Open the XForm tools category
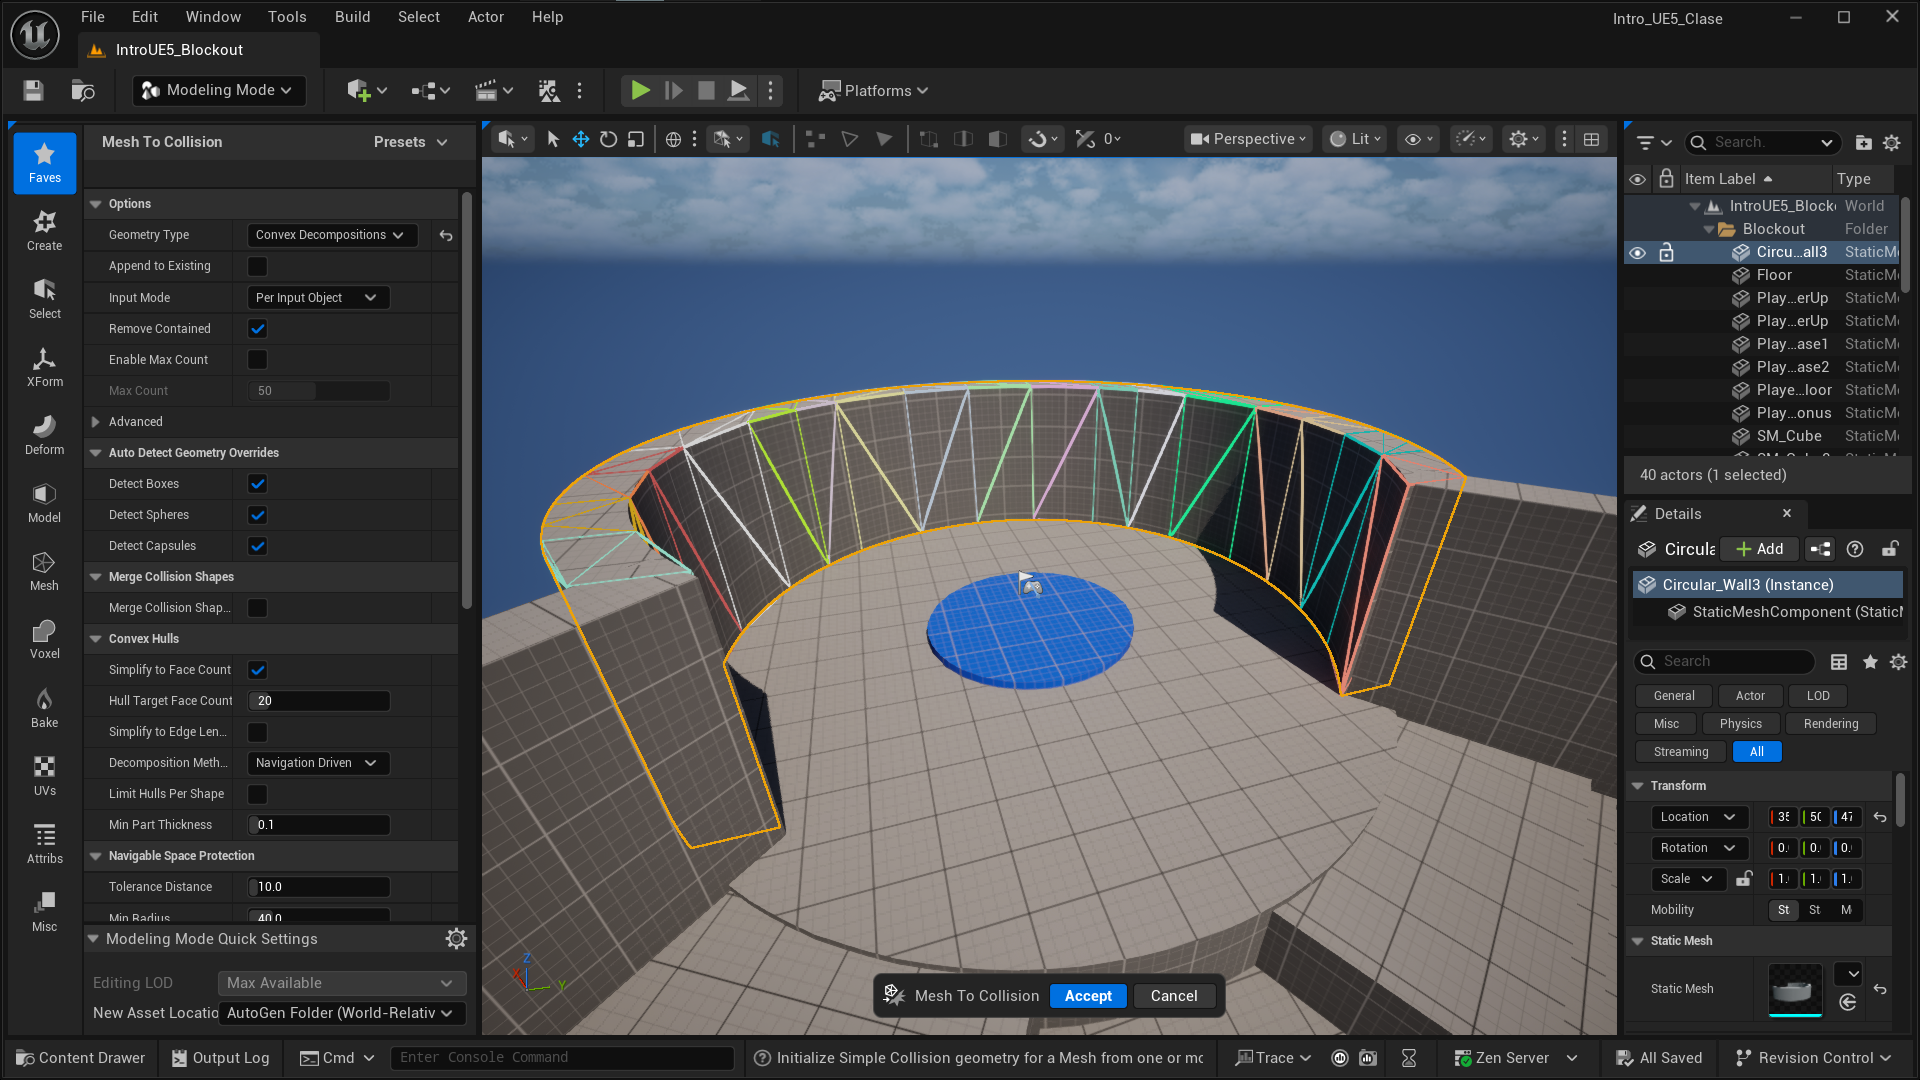Screen dimensions: 1920x1080 pyautogui.click(x=44, y=367)
